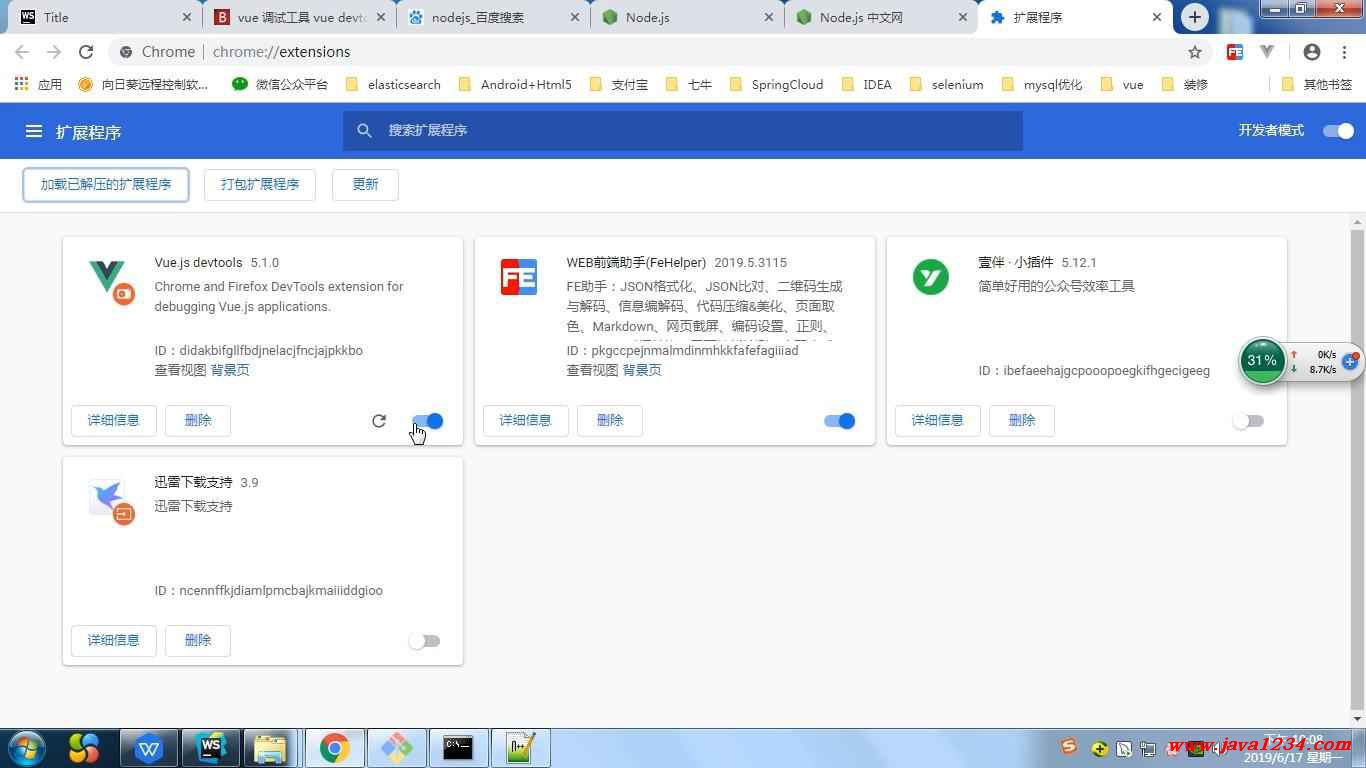Open the command prompt taskbar icon

coord(459,748)
